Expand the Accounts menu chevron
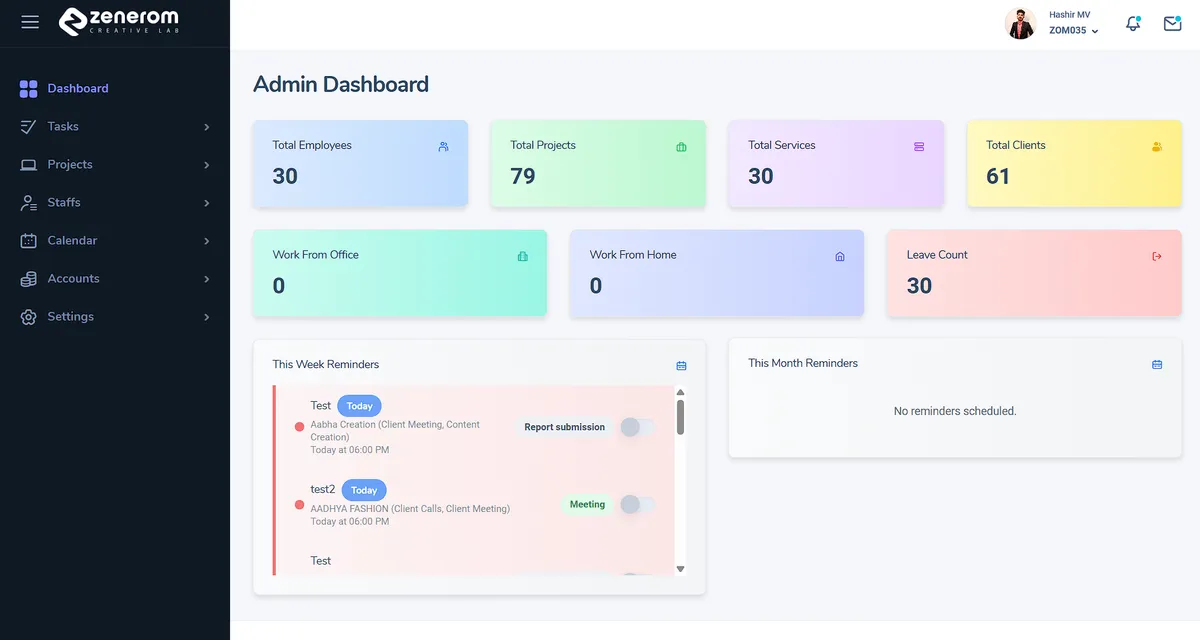Screen dimensions: 1200x640 207,279
